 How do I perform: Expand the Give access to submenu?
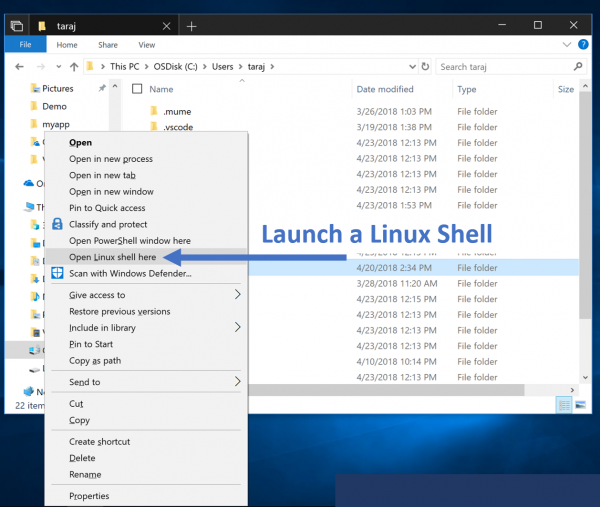tap(237, 295)
